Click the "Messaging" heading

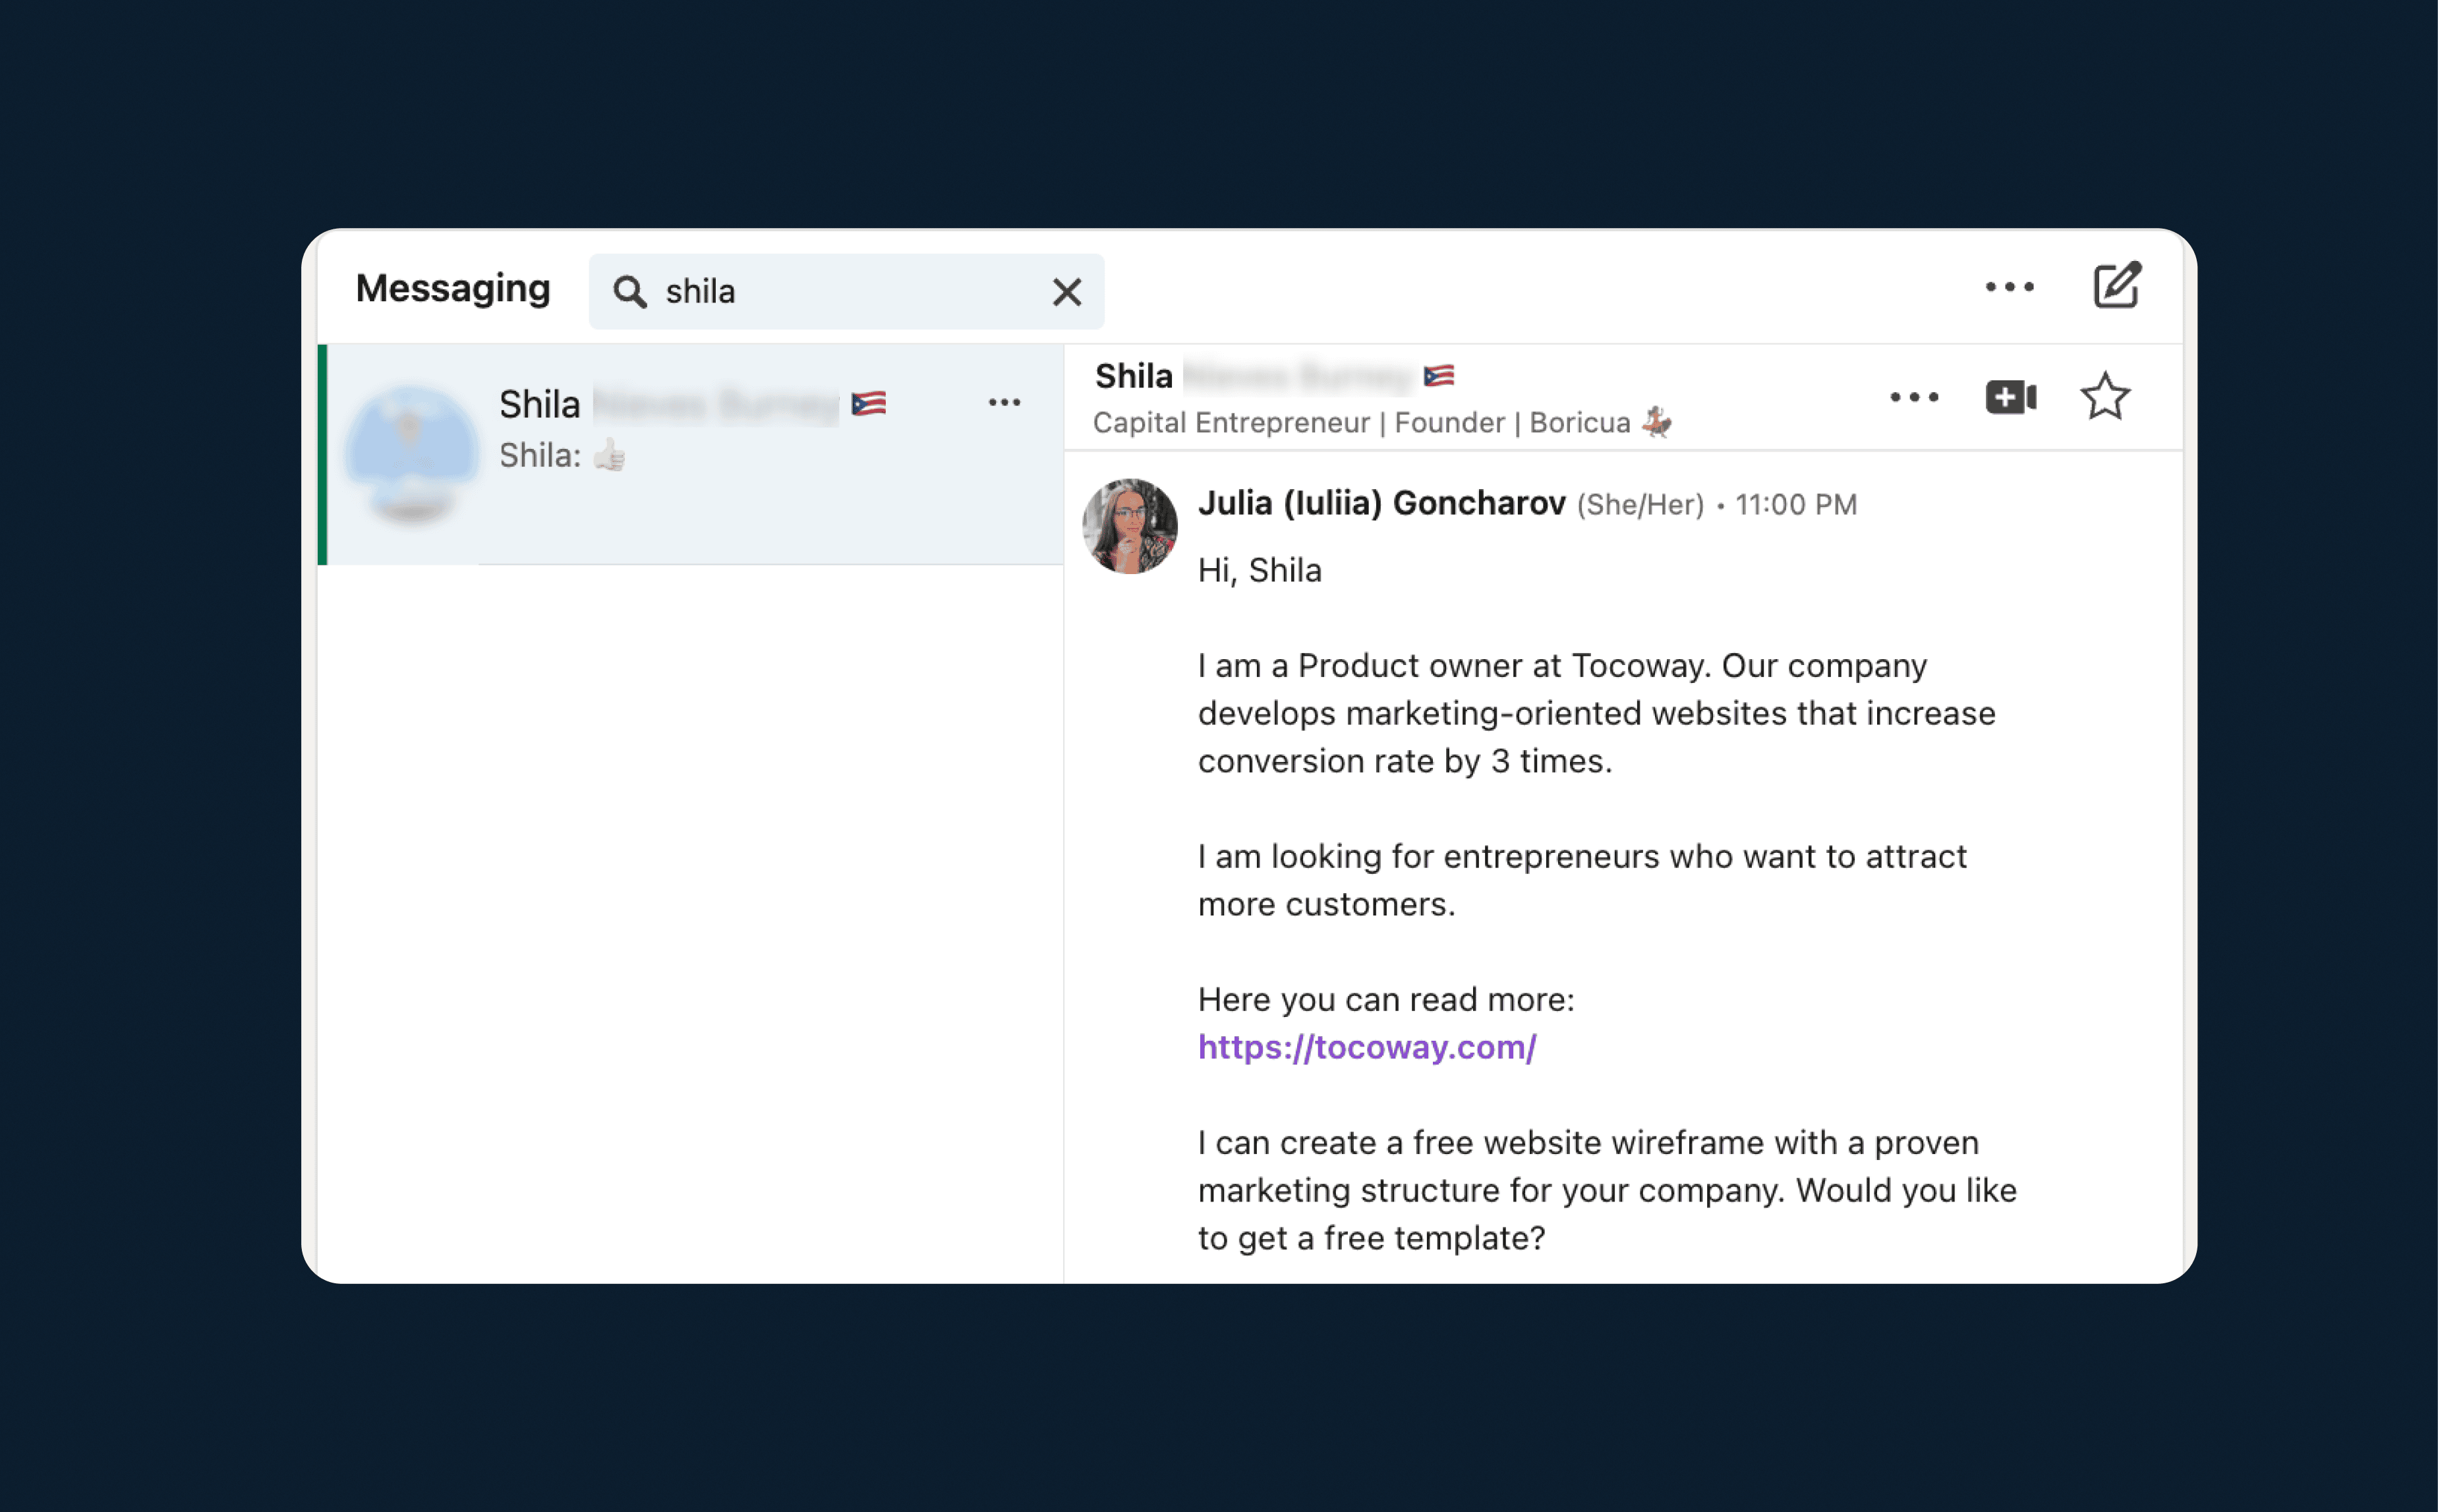tap(453, 289)
